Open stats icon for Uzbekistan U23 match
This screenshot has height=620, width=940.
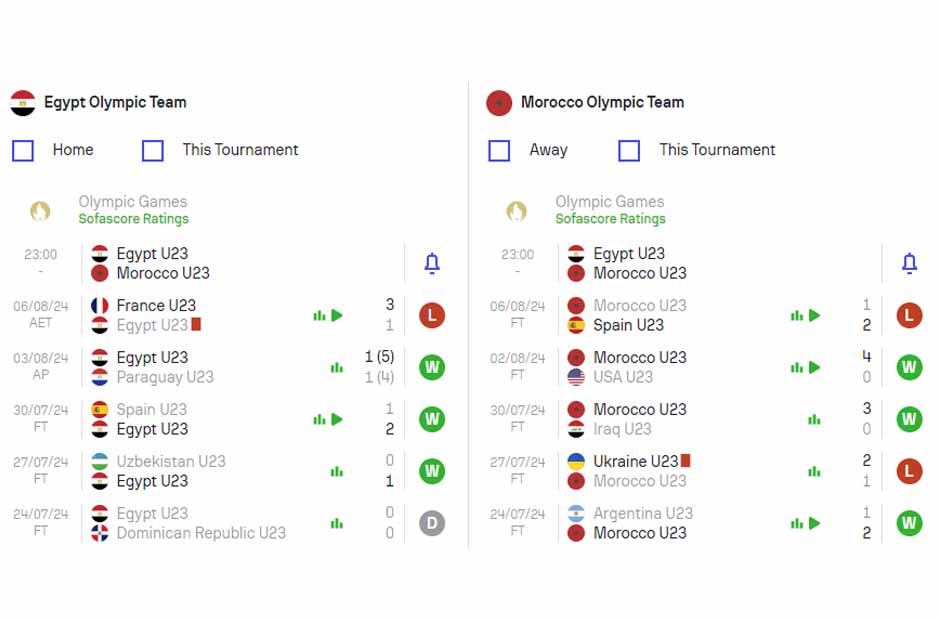click(x=337, y=472)
